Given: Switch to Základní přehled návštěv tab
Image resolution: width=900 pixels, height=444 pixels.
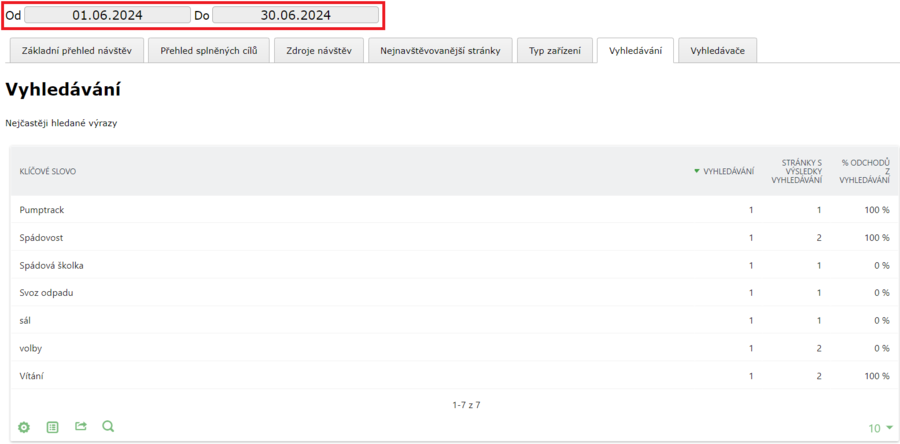Looking at the screenshot, I should coord(76,50).
